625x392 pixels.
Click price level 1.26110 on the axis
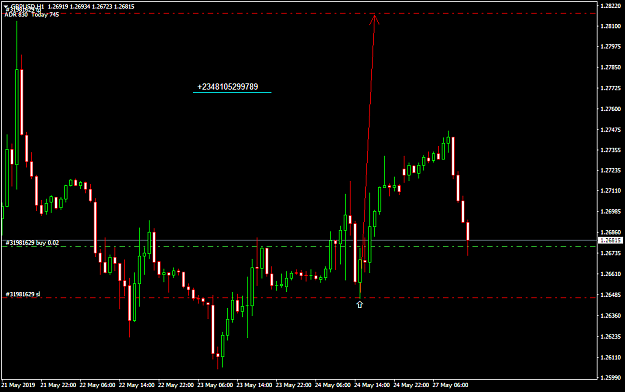[610, 357]
